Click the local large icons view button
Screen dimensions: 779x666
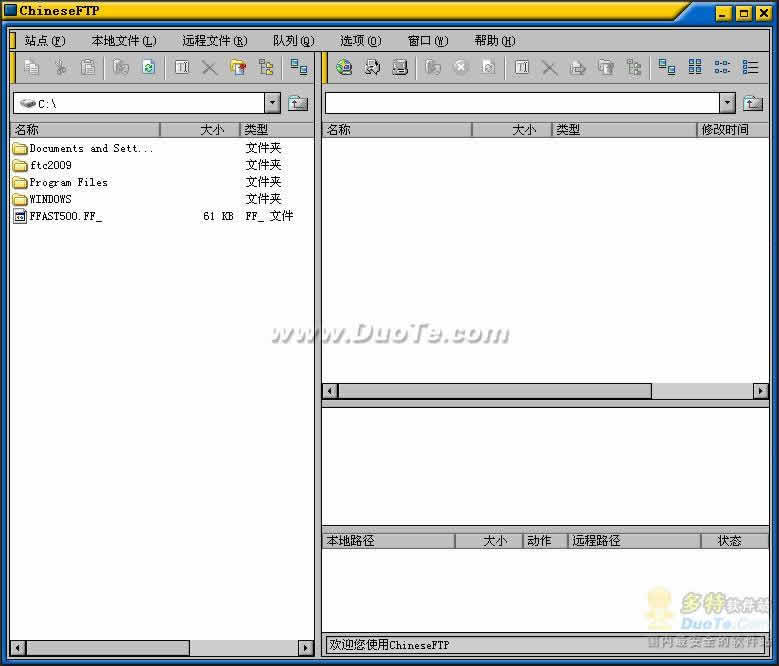(299, 67)
